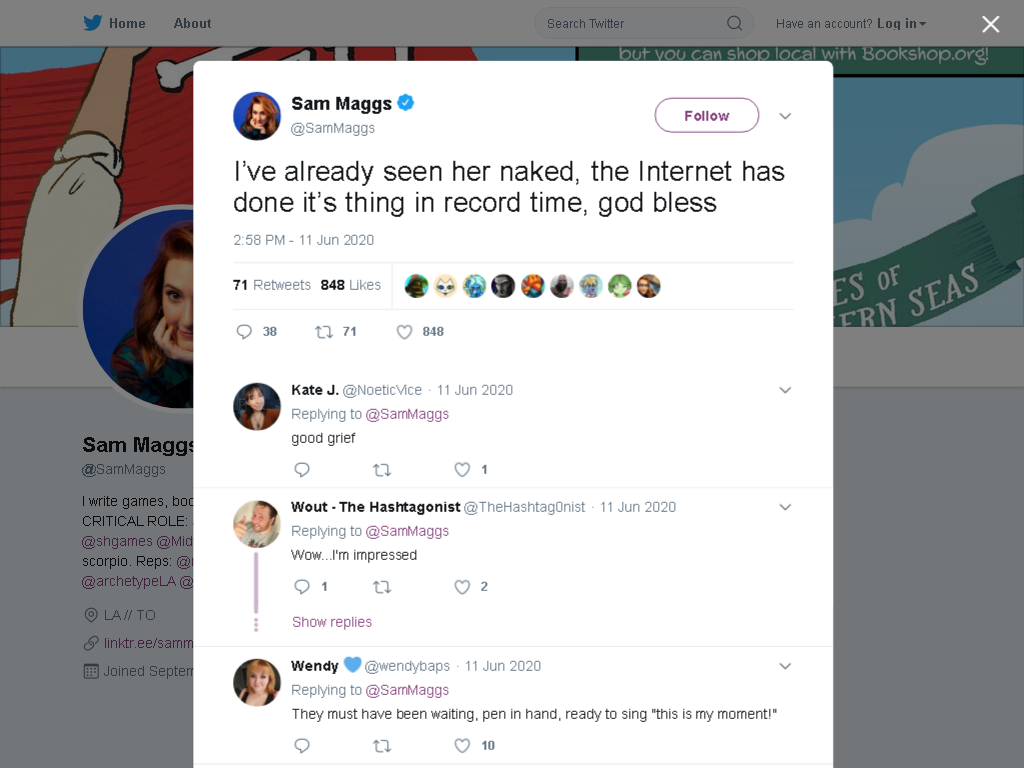
Task: Like the main tweet with 848 likes
Action: click(404, 332)
